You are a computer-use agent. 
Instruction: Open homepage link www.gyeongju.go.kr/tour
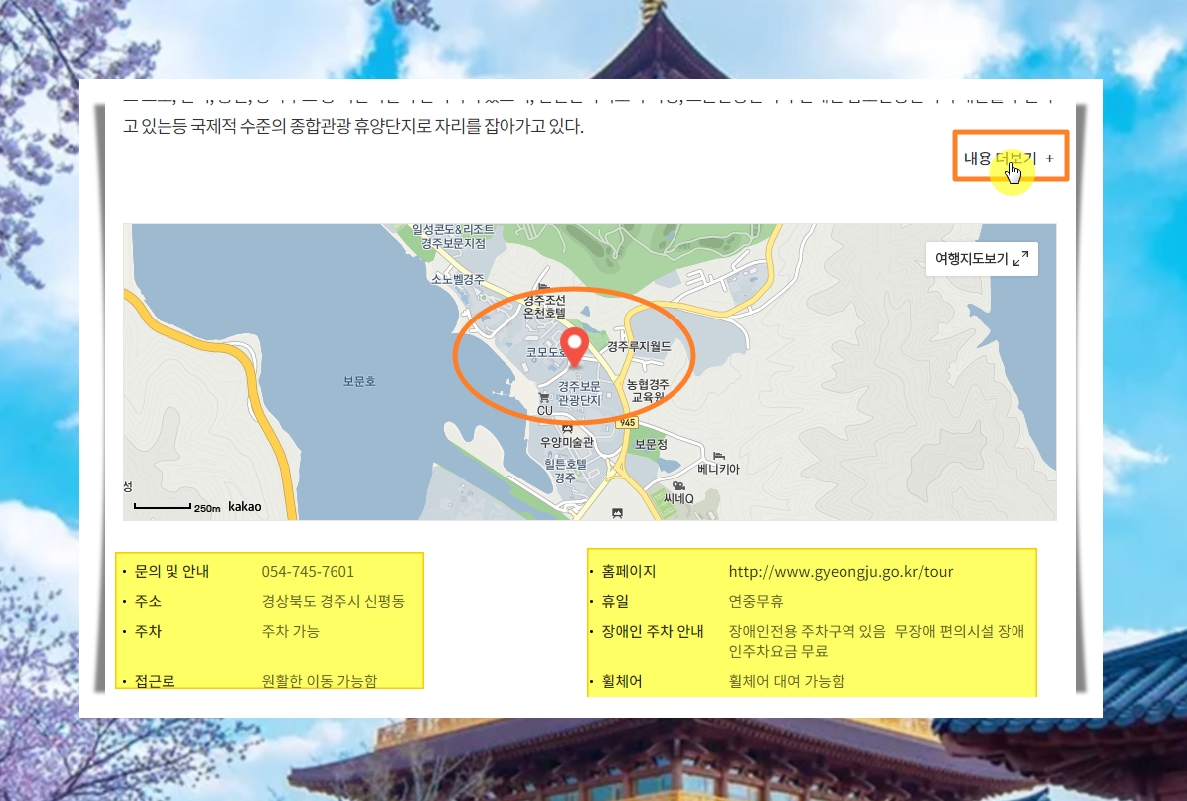point(840,572)
